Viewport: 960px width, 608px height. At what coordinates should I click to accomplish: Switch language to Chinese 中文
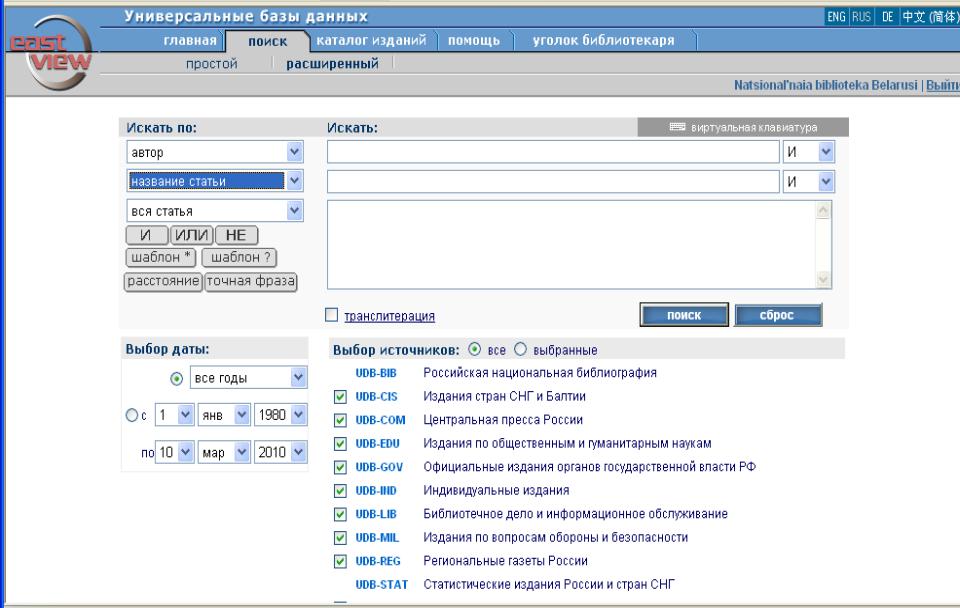pyautogui.click(x=929, y=17)
